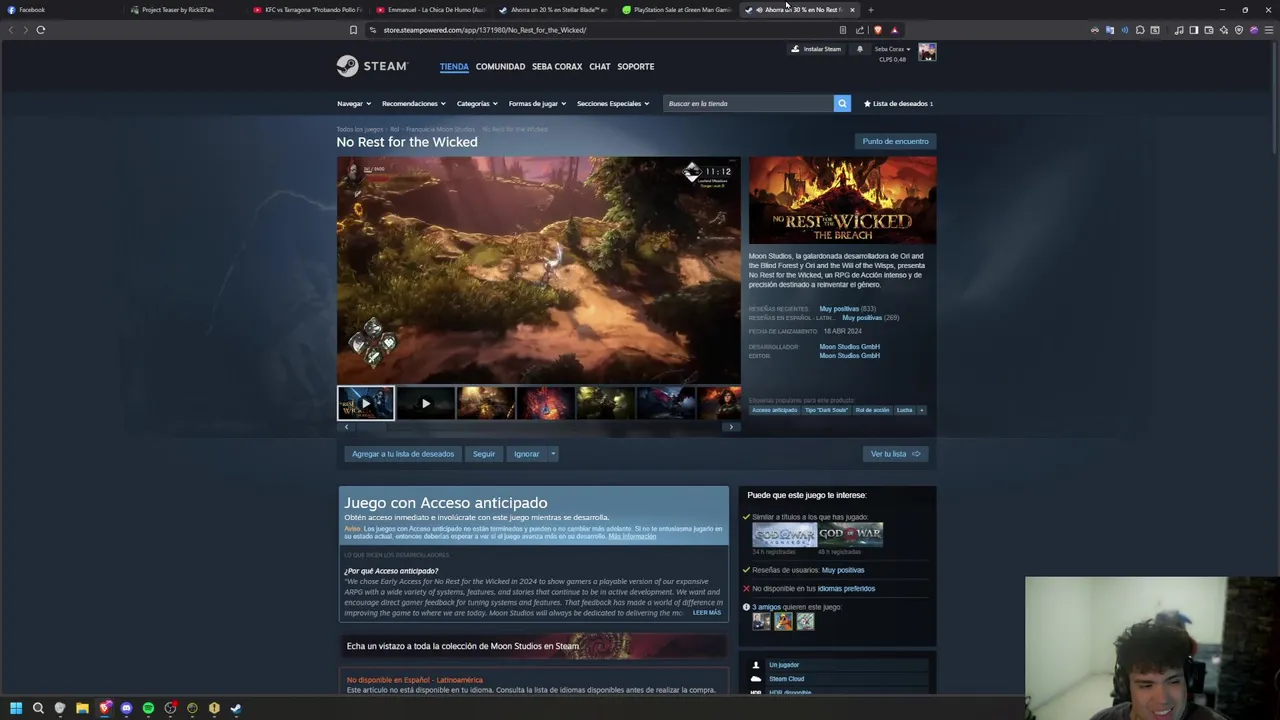Viewport: 1280px width, 720px height.
Task: Click the Seguir button
Action: click(x=484, y=454)
